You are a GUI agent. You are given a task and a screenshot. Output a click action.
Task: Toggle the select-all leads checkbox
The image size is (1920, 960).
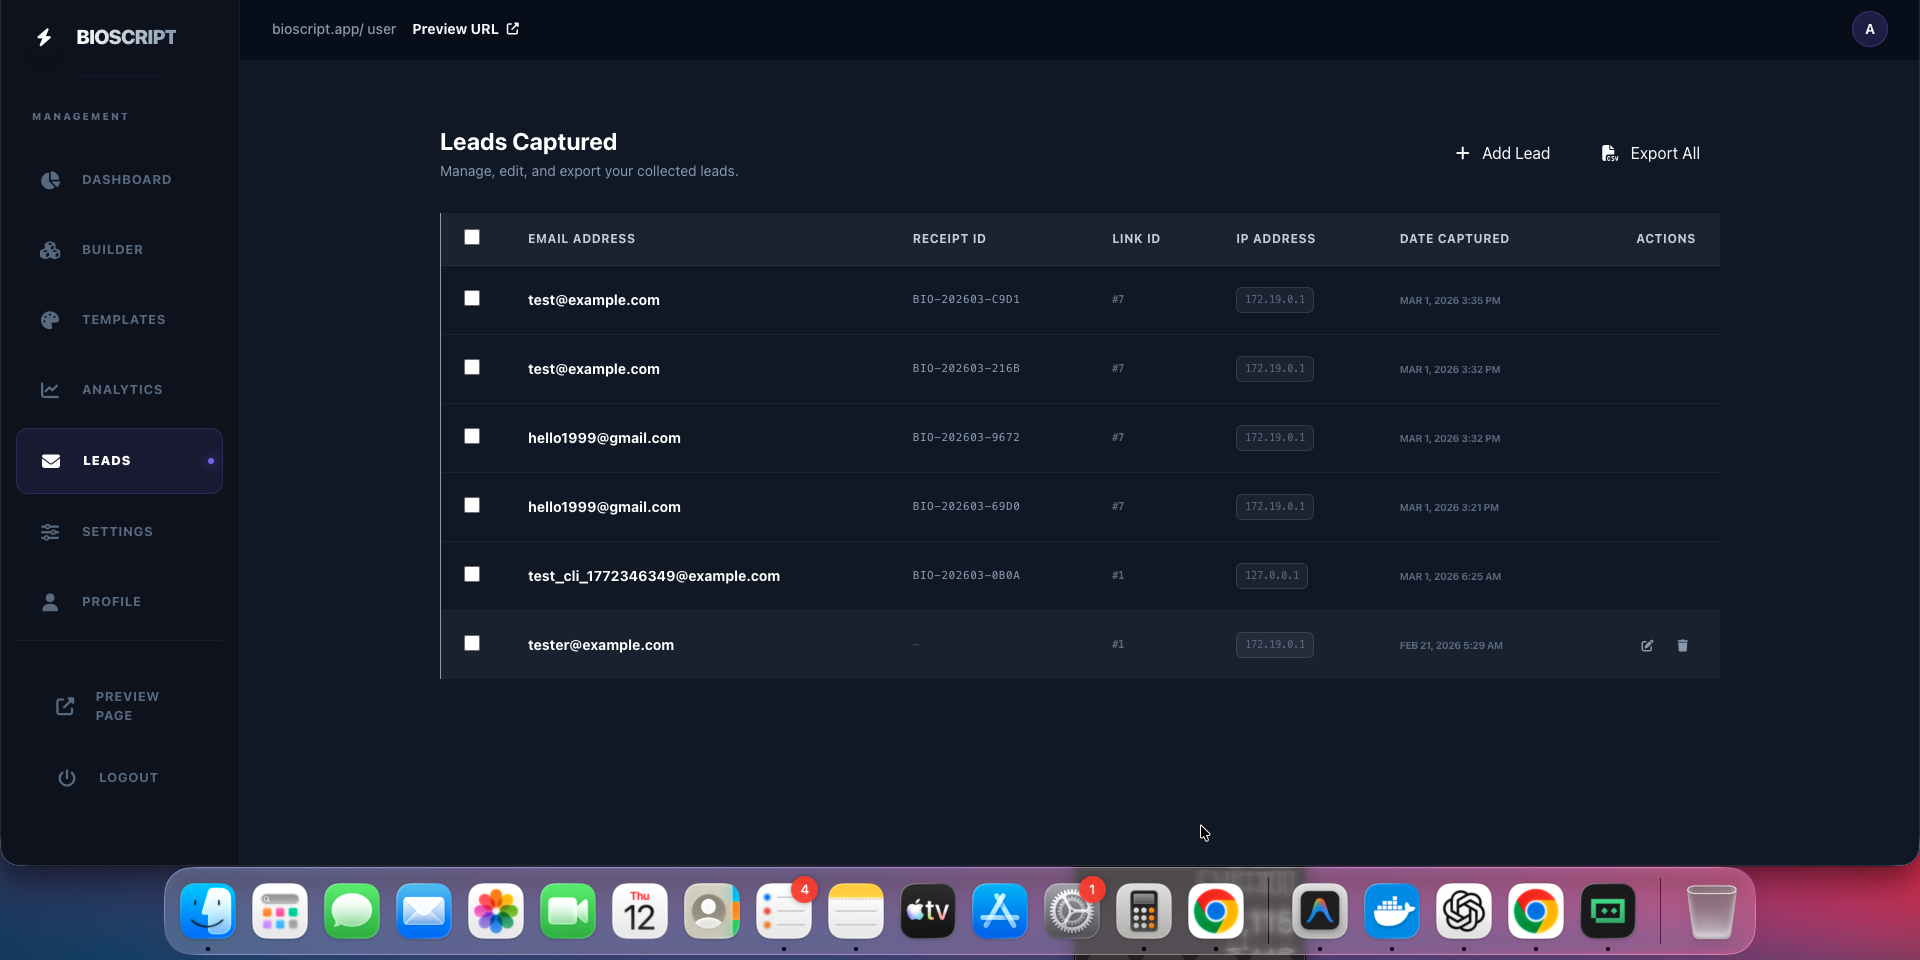[472, 237]
